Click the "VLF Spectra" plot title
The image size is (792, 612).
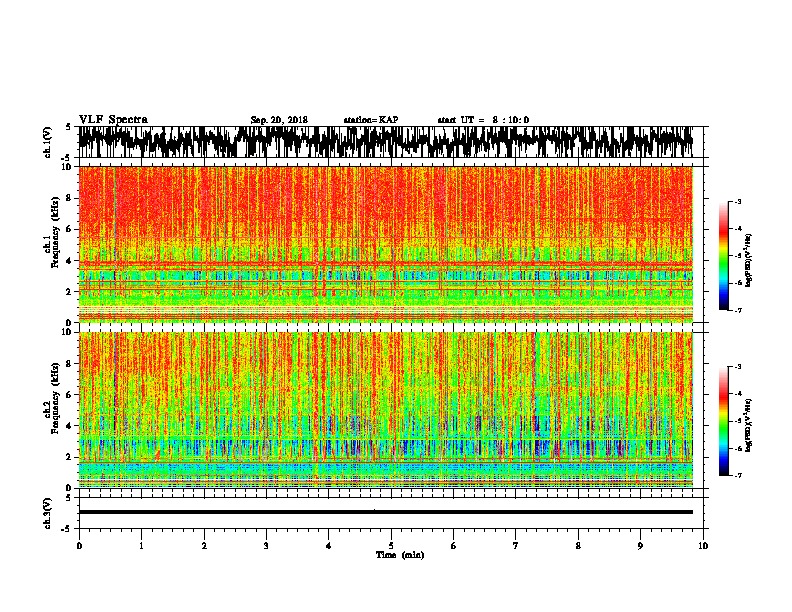pyautogui.click(x=113, y=120)
